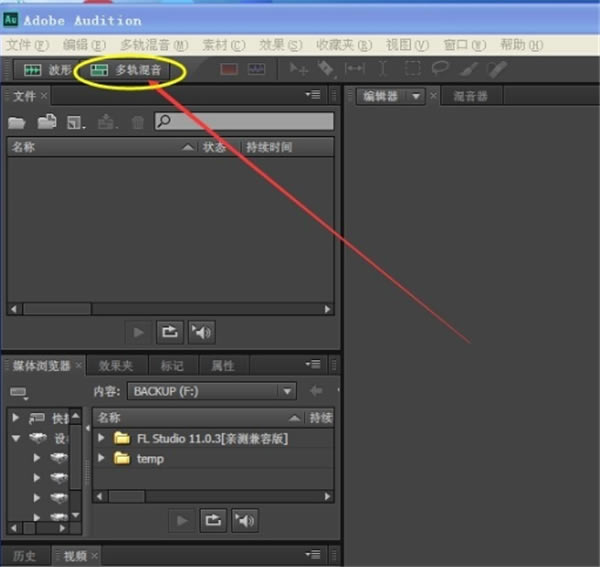
Task: Close the 文件 panel tab
Action: pos(44,95)
